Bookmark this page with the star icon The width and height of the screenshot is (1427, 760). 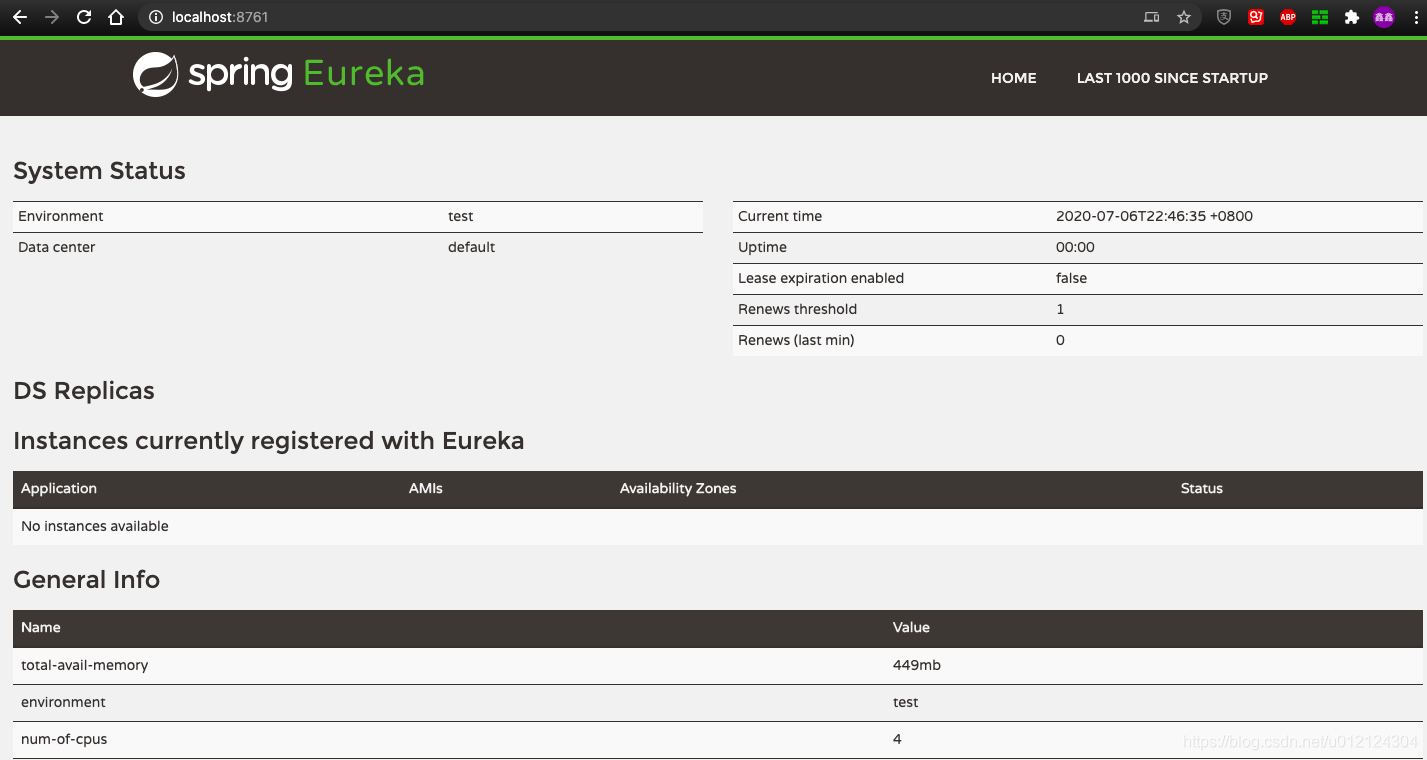(1184, 17)
